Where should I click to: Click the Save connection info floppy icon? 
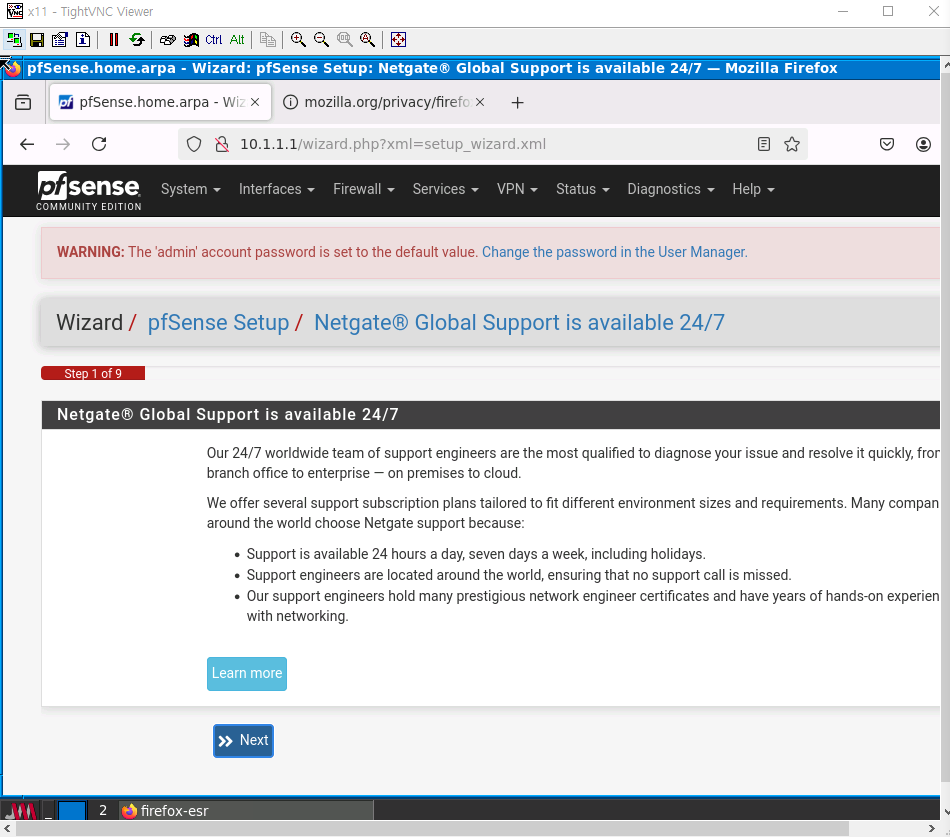37,40
